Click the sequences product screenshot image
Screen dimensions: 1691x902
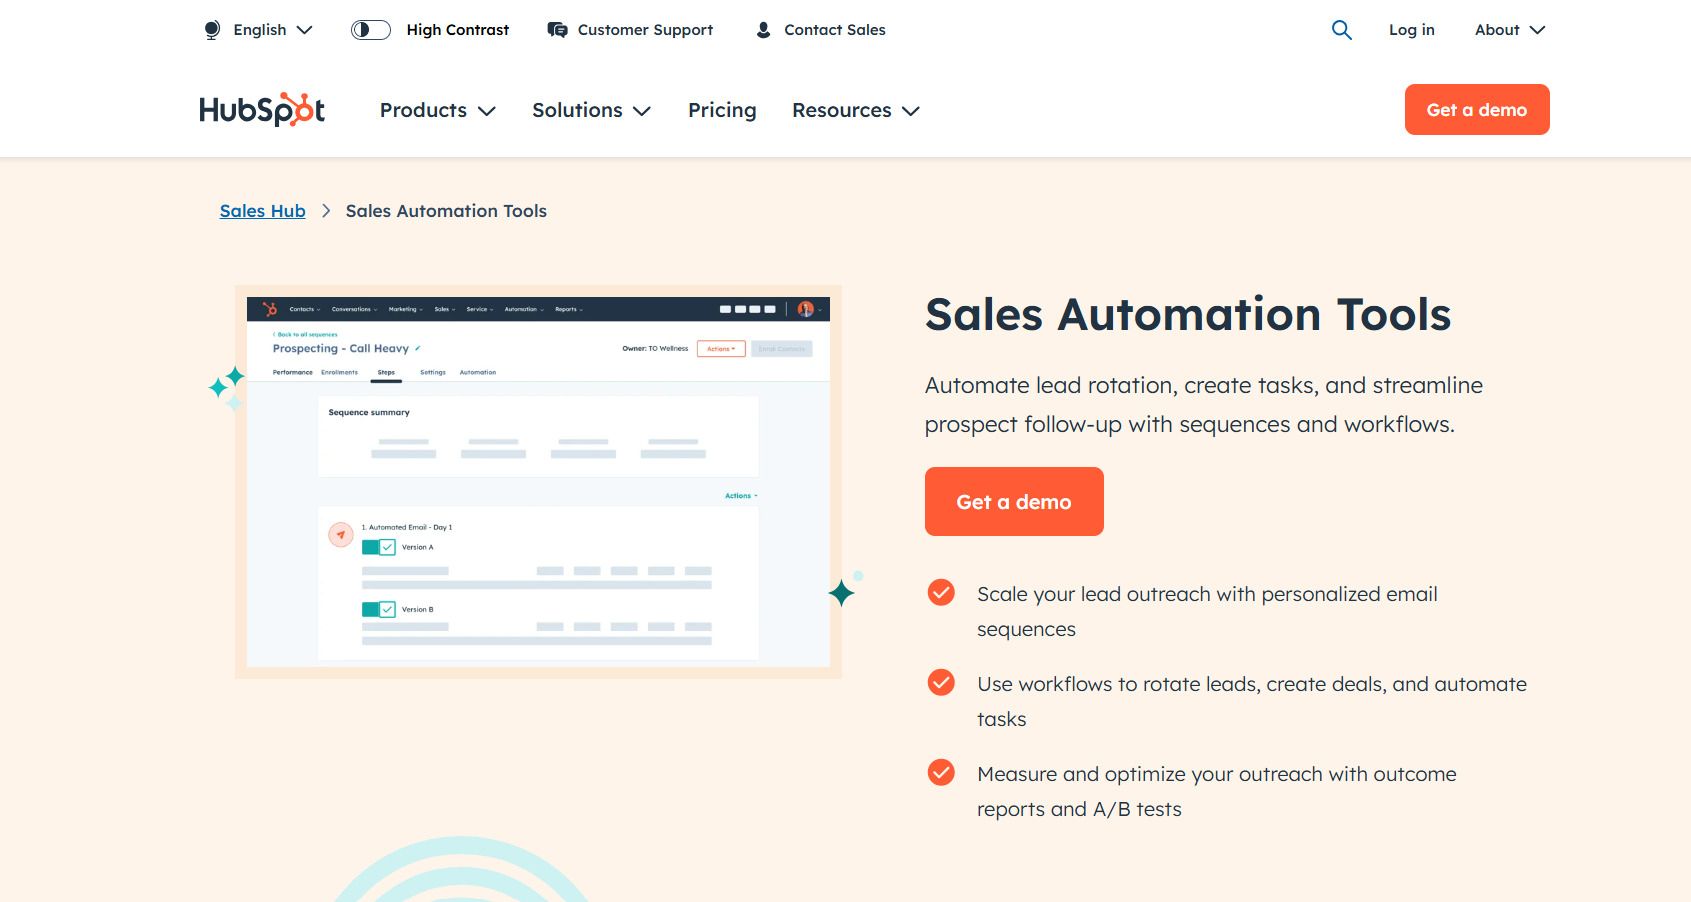tap(538, 482)
